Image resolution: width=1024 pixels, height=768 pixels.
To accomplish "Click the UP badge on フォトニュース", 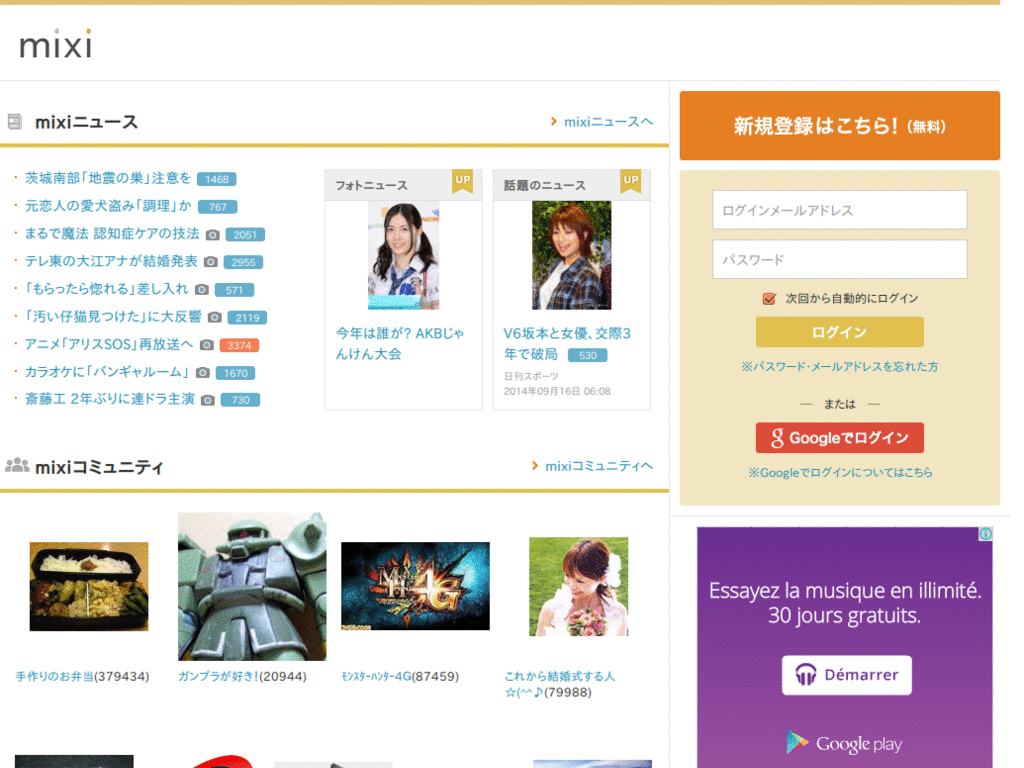I will pyautogui.click(x=462, y=180).
